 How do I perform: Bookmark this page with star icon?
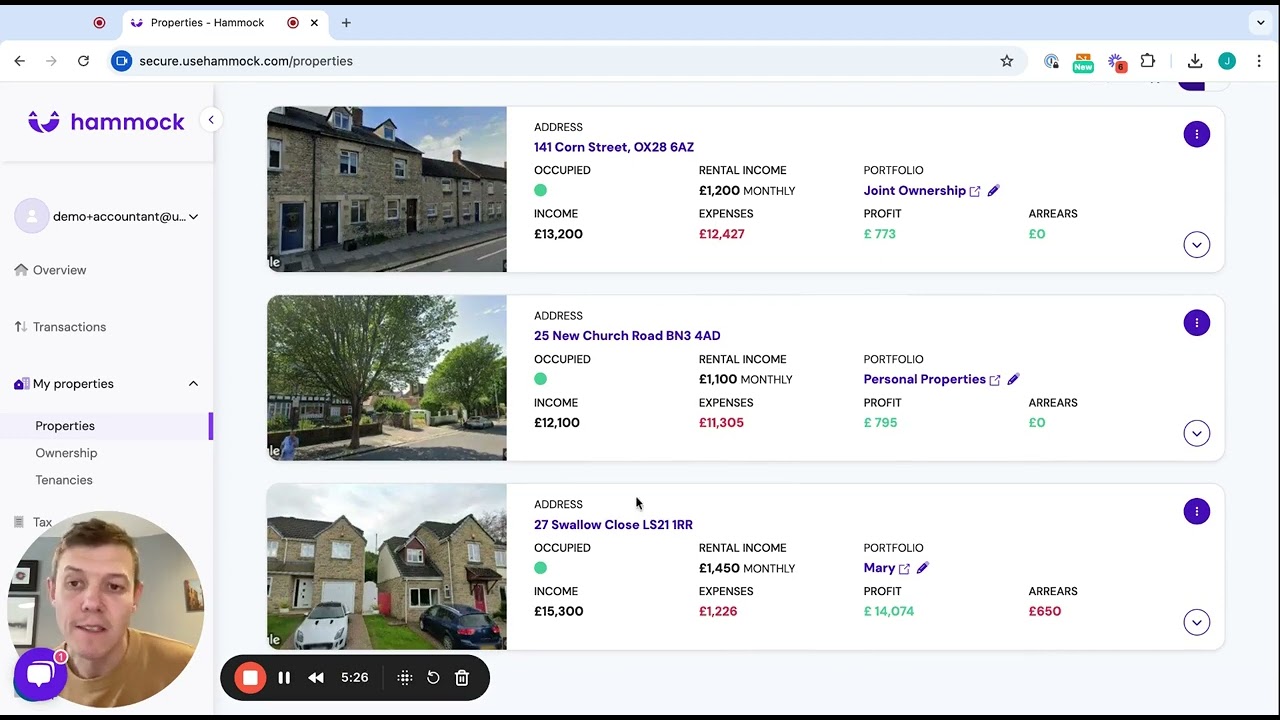[x=1007, y=61]
